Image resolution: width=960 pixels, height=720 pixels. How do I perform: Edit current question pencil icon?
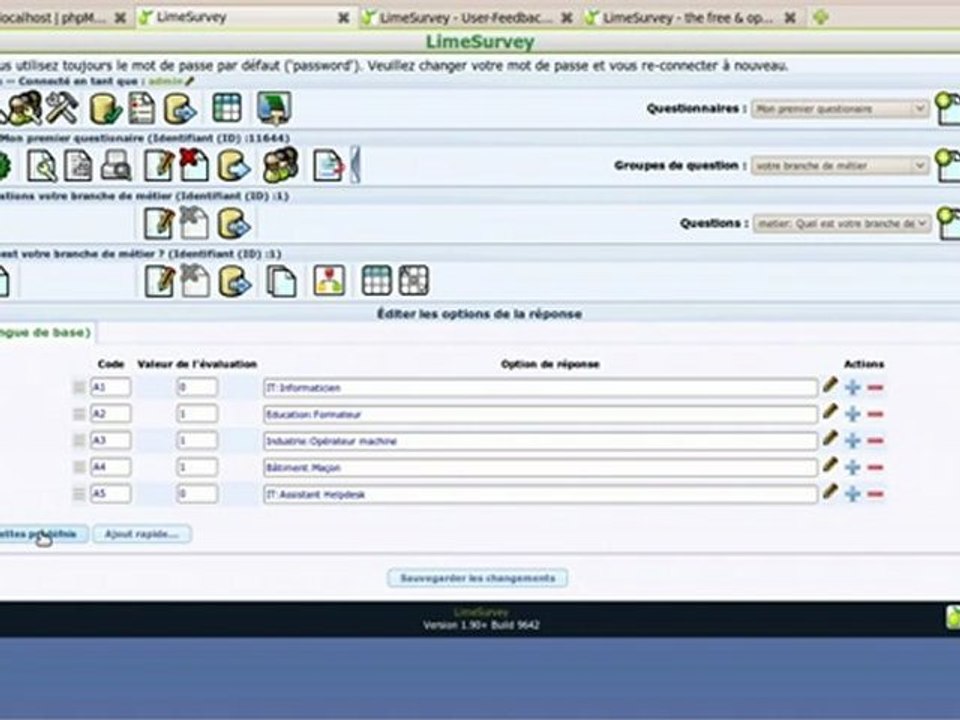[x=159, y=281]
